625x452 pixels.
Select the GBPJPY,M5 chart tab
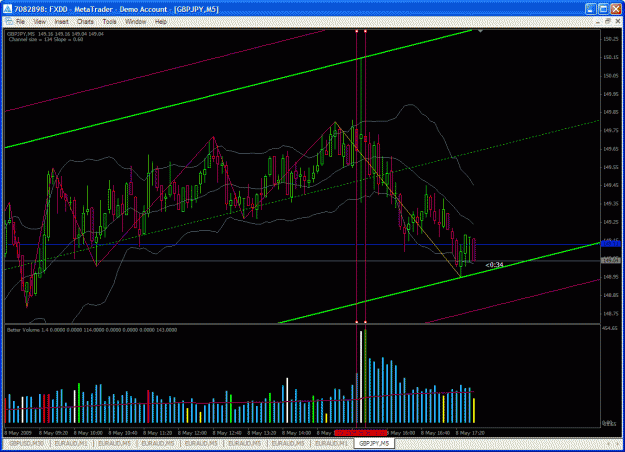[374, 443]
